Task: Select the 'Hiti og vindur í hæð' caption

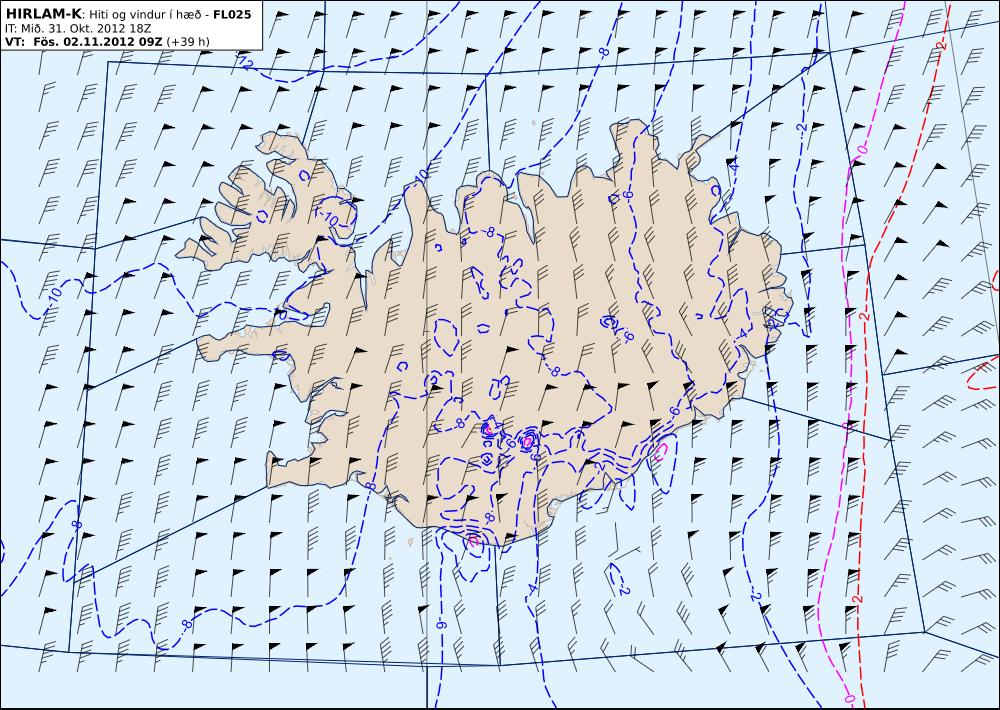Action: pos(147,15)
